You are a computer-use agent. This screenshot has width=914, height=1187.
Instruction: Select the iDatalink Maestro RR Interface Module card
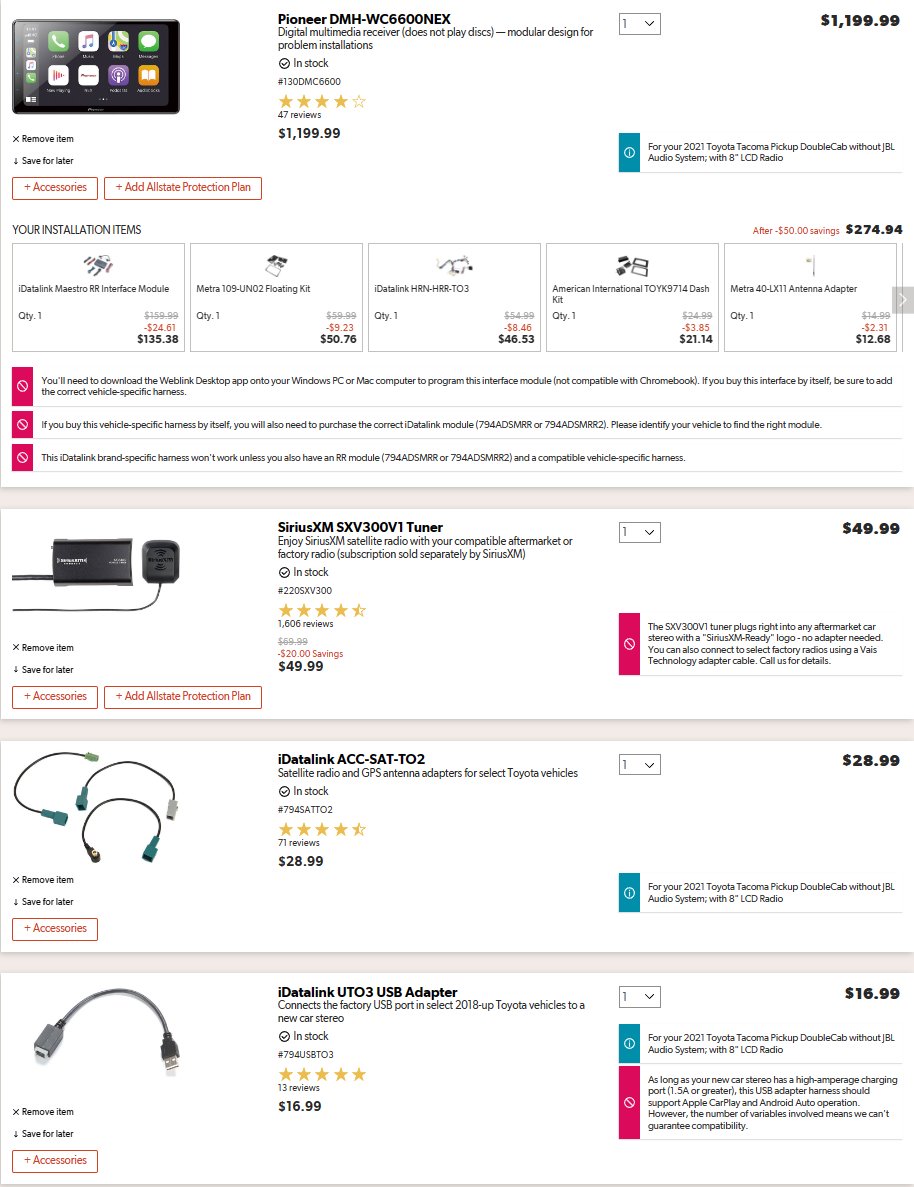(98, 298)
